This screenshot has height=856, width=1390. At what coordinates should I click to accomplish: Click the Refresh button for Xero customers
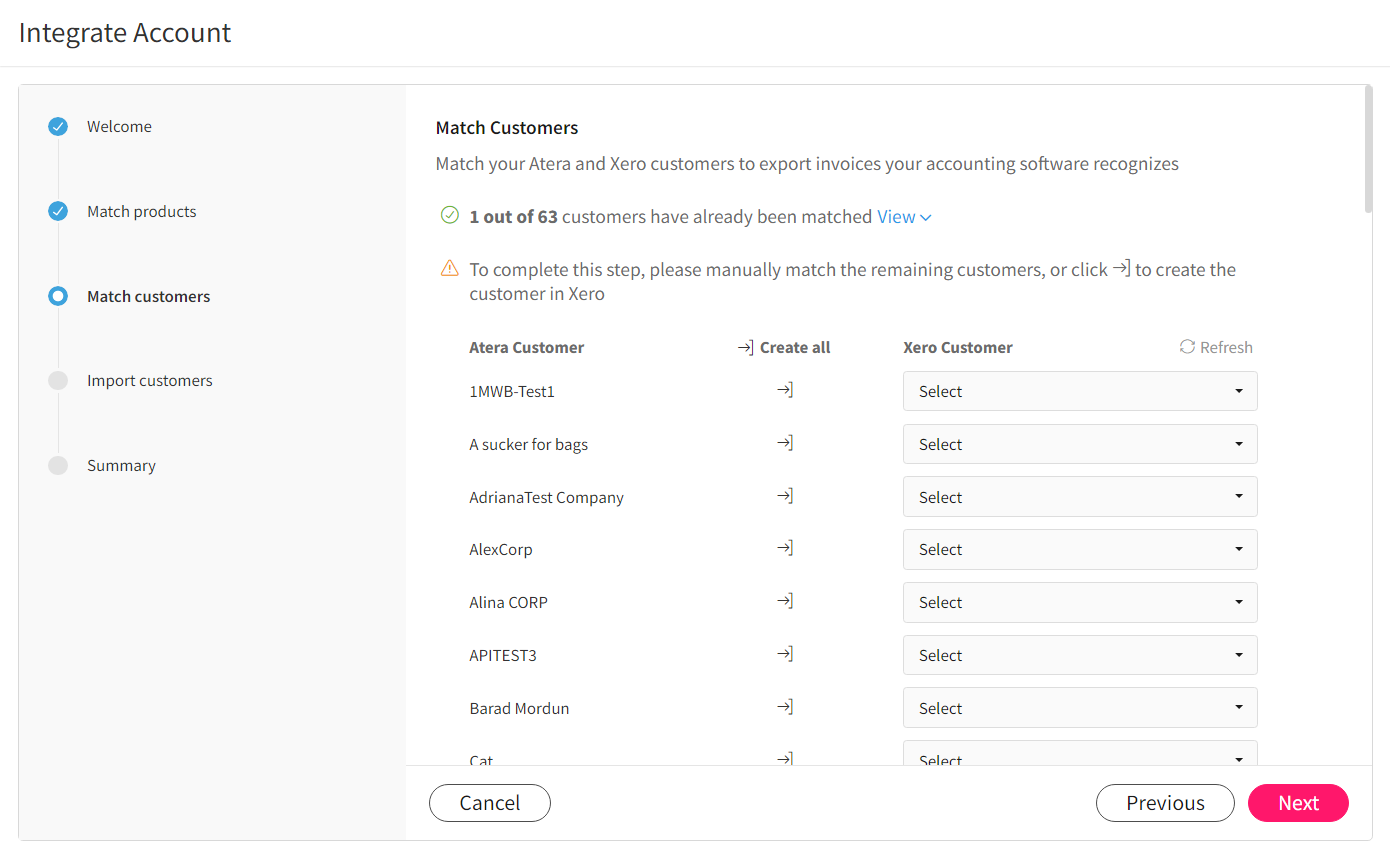coord(1216,348)
